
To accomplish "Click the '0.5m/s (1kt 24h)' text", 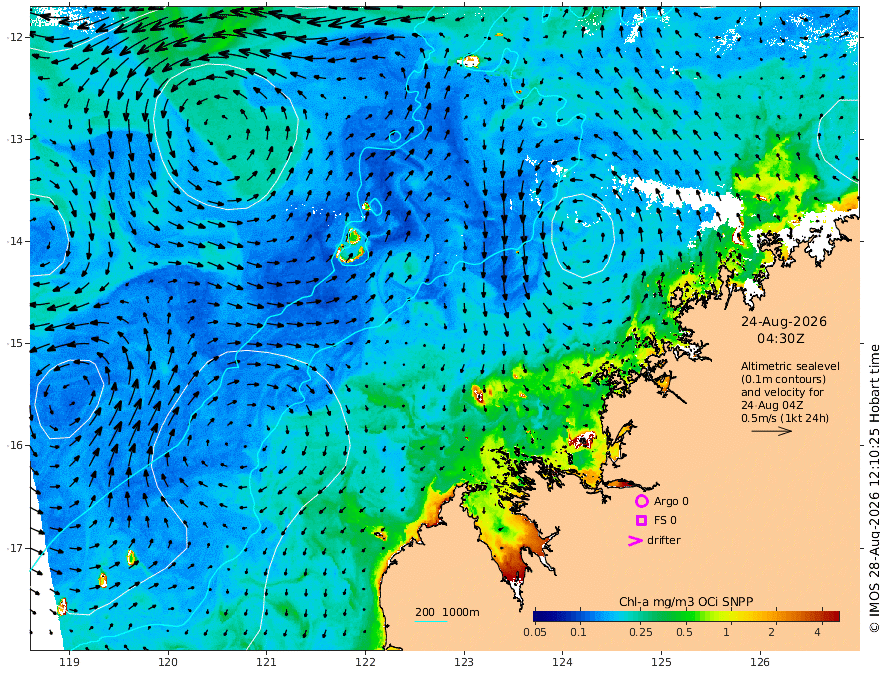I will tap(785, 418).
